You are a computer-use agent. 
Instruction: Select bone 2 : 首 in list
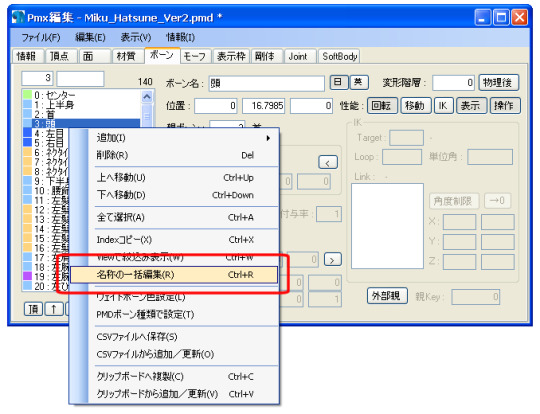[x=82, y=114]
